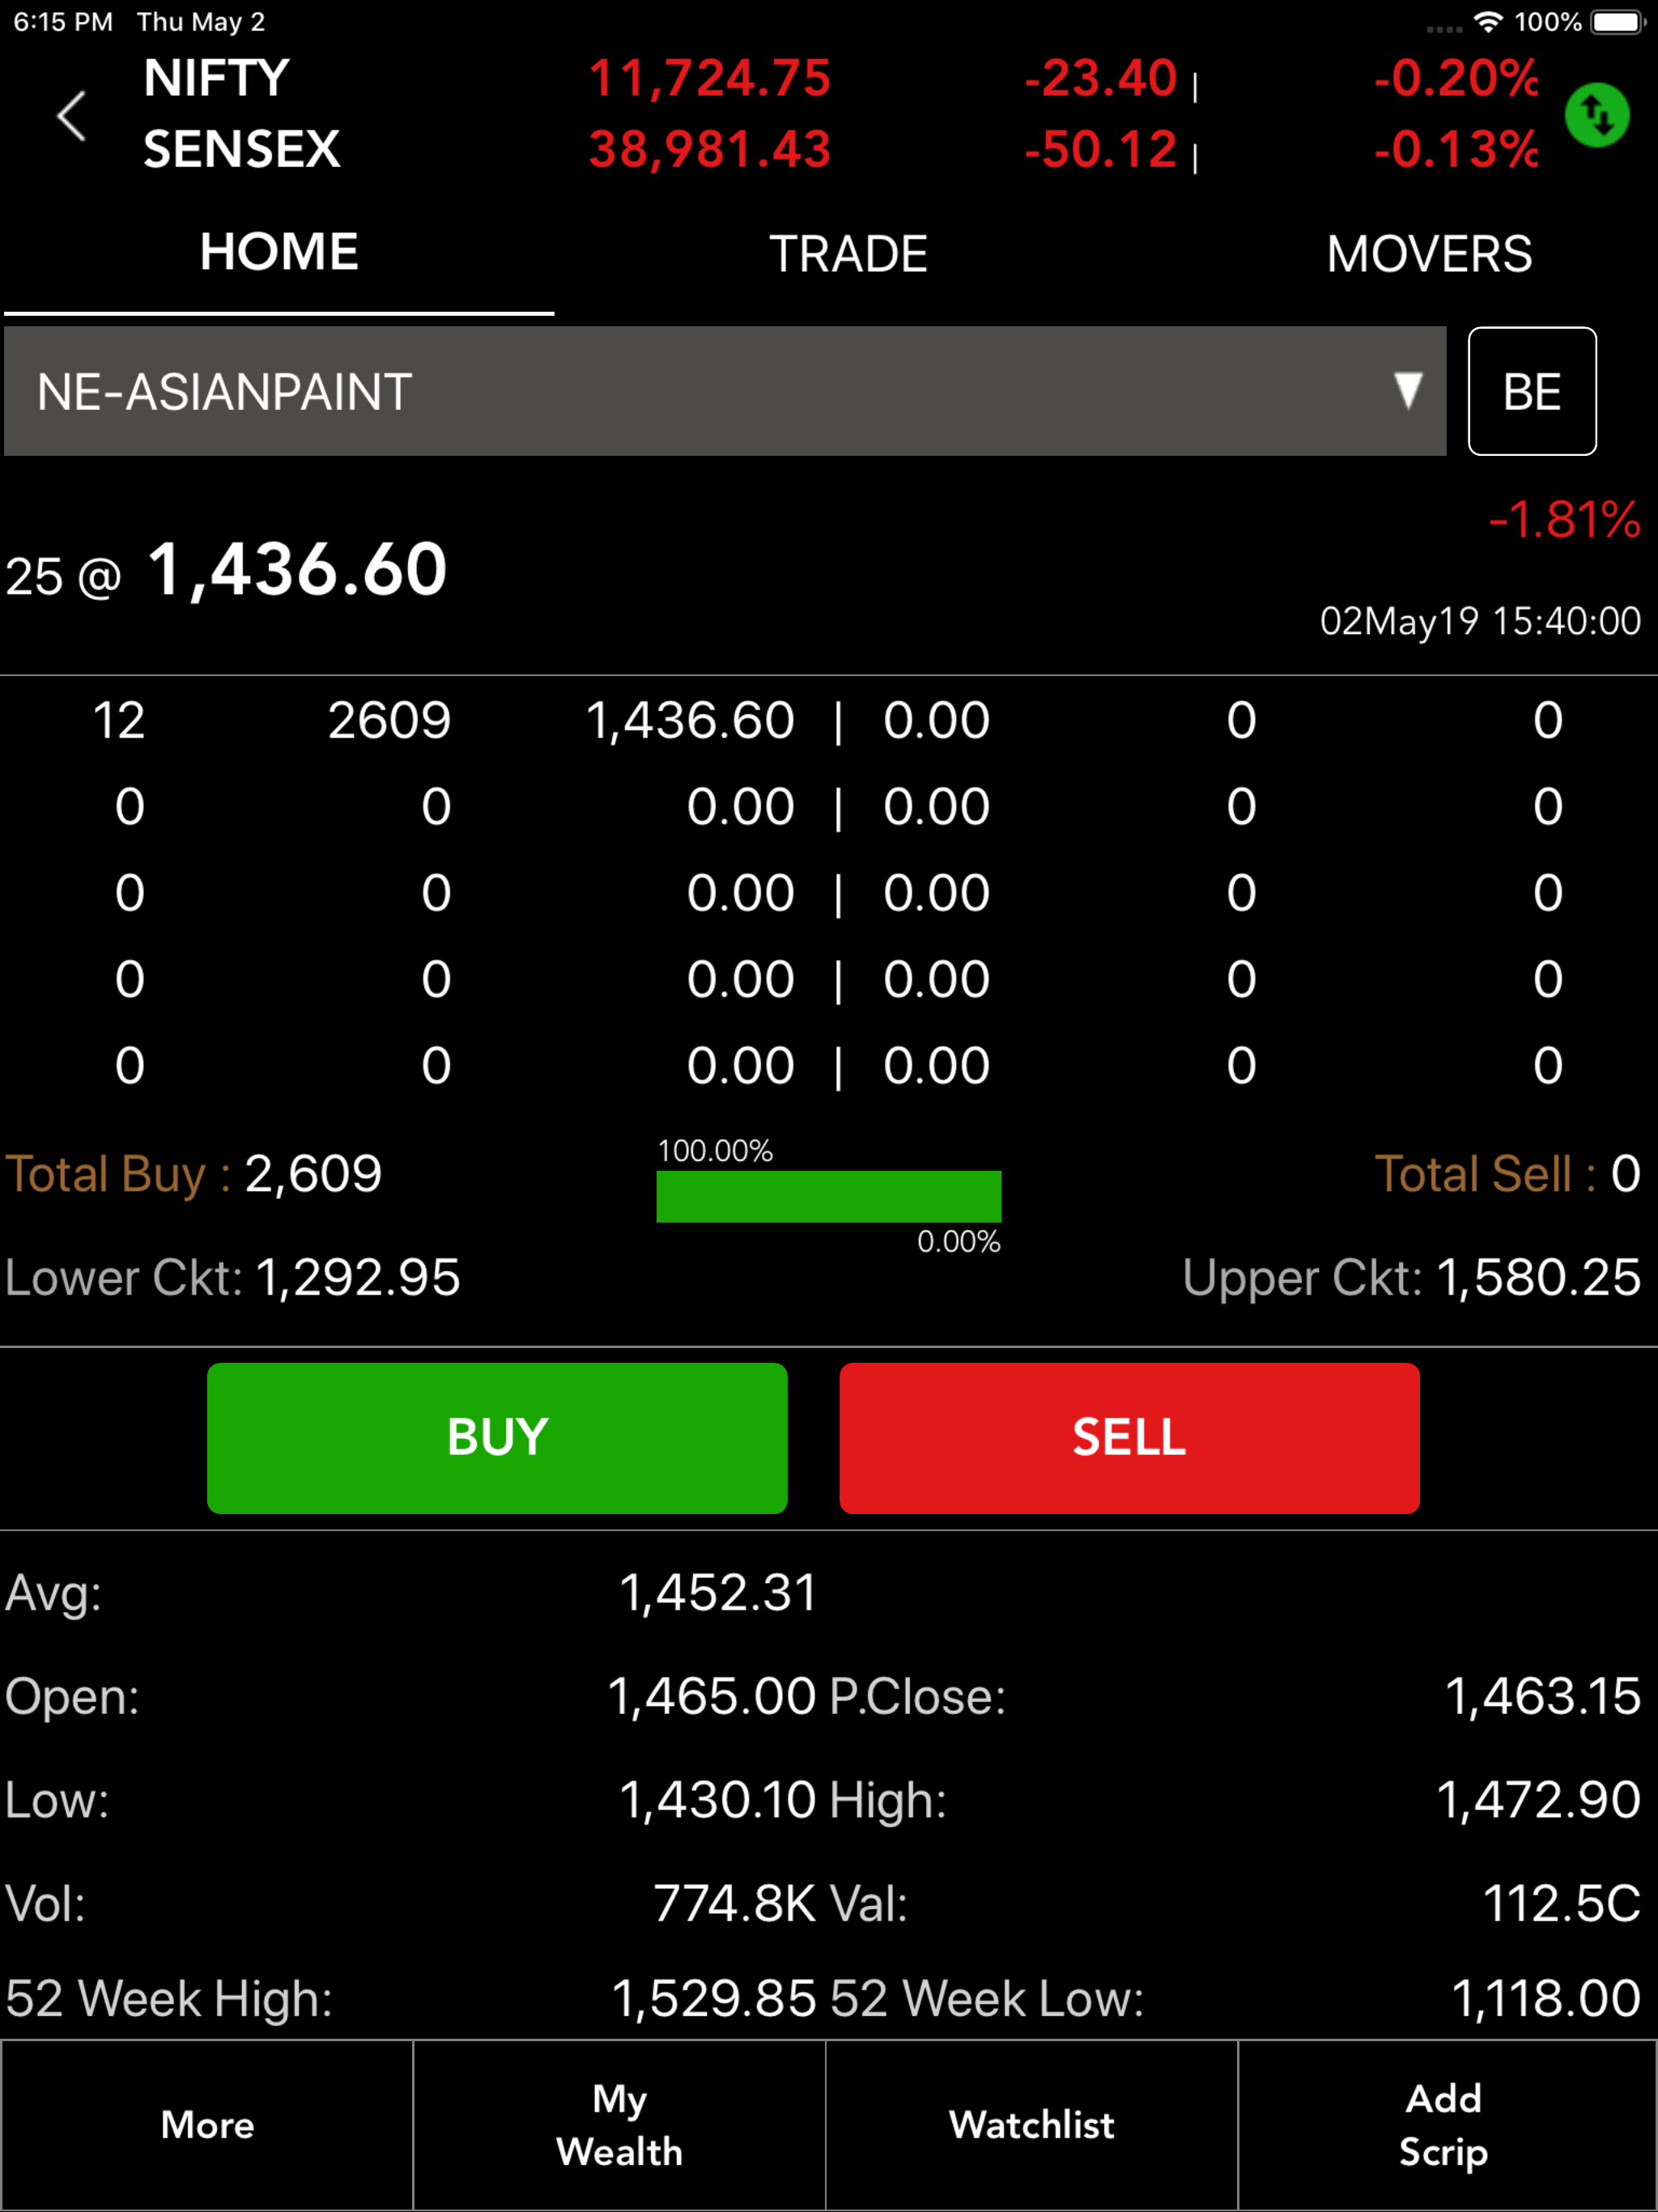The height and width of the screenshot is (2212, 1658).
Task: Tap the 6:15 PM clock
Action: [x=63, y=22]
